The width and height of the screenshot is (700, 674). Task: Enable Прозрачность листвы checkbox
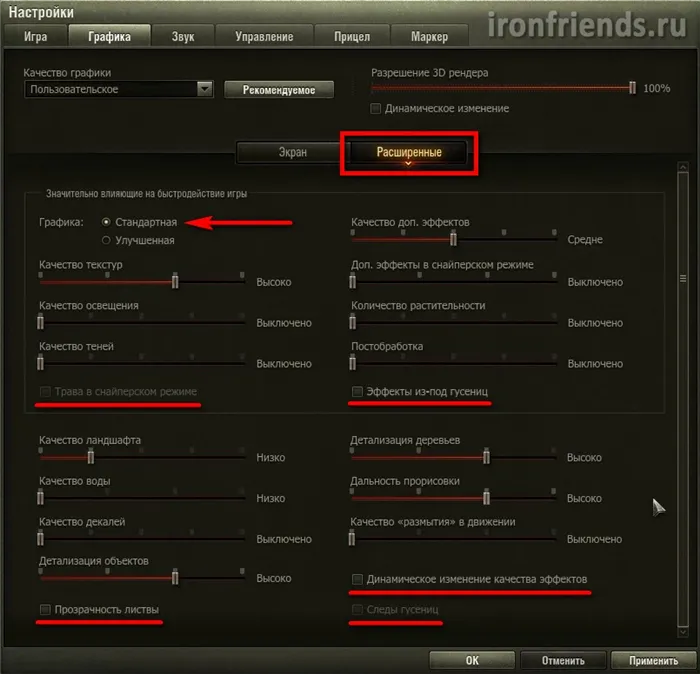45,609
